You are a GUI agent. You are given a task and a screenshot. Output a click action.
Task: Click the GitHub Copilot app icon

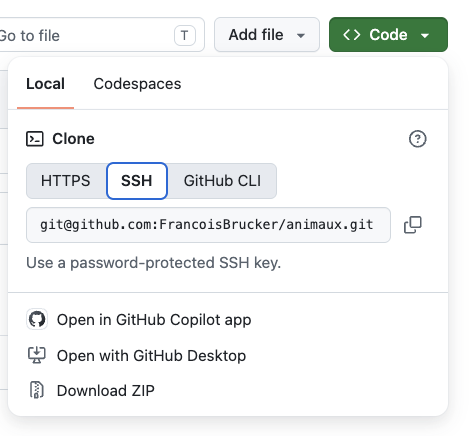coord(37,320)
